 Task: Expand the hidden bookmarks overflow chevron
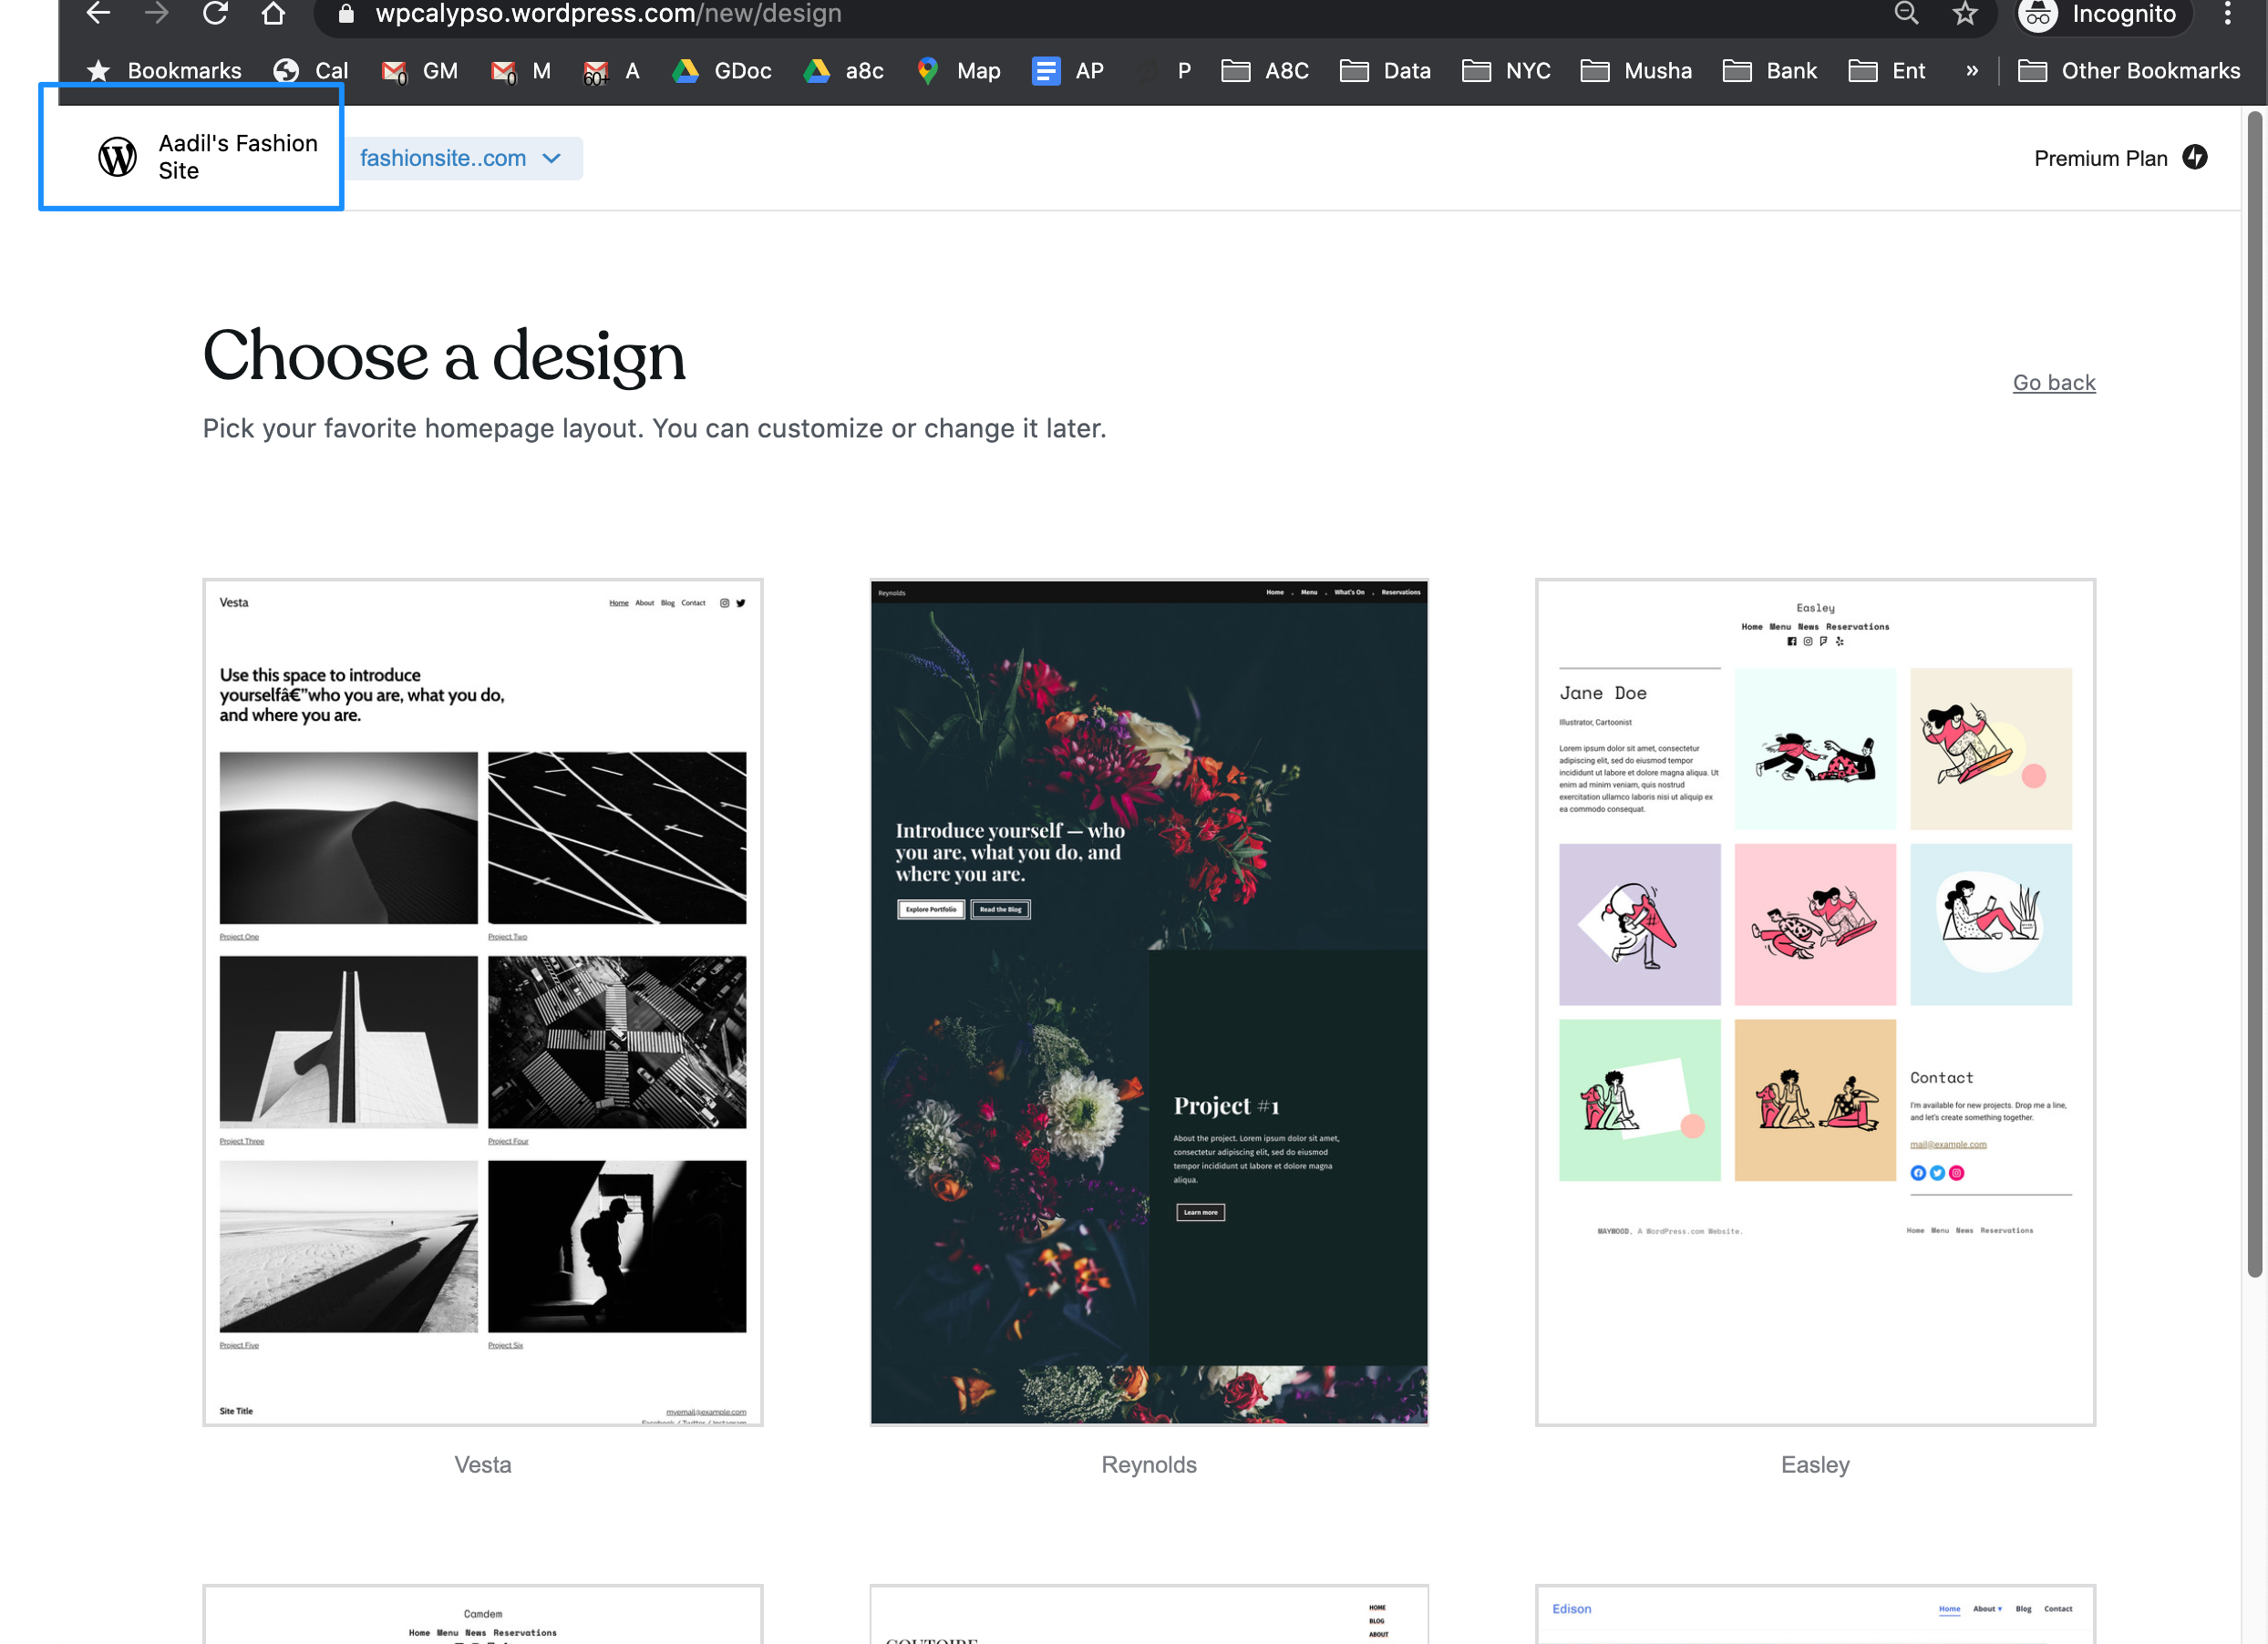(x=1971, y=71)
